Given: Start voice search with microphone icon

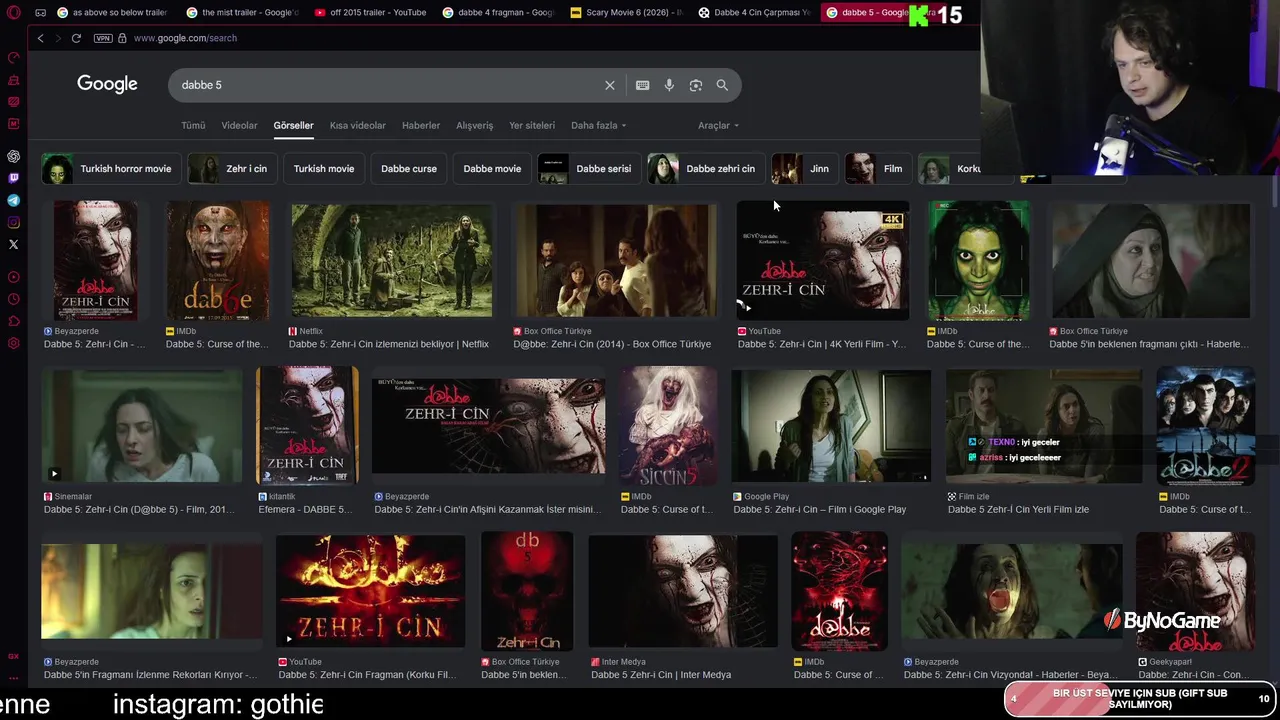Looking at the screenshot, I should (669, 85).
